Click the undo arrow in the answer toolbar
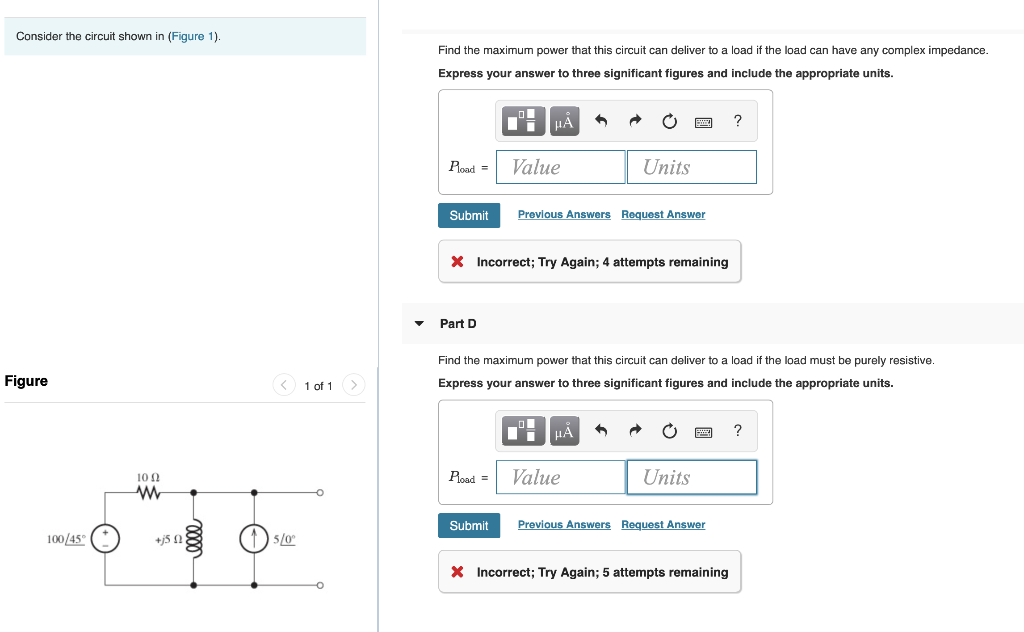The image size is (1024, 632). [x=601, y=121]
